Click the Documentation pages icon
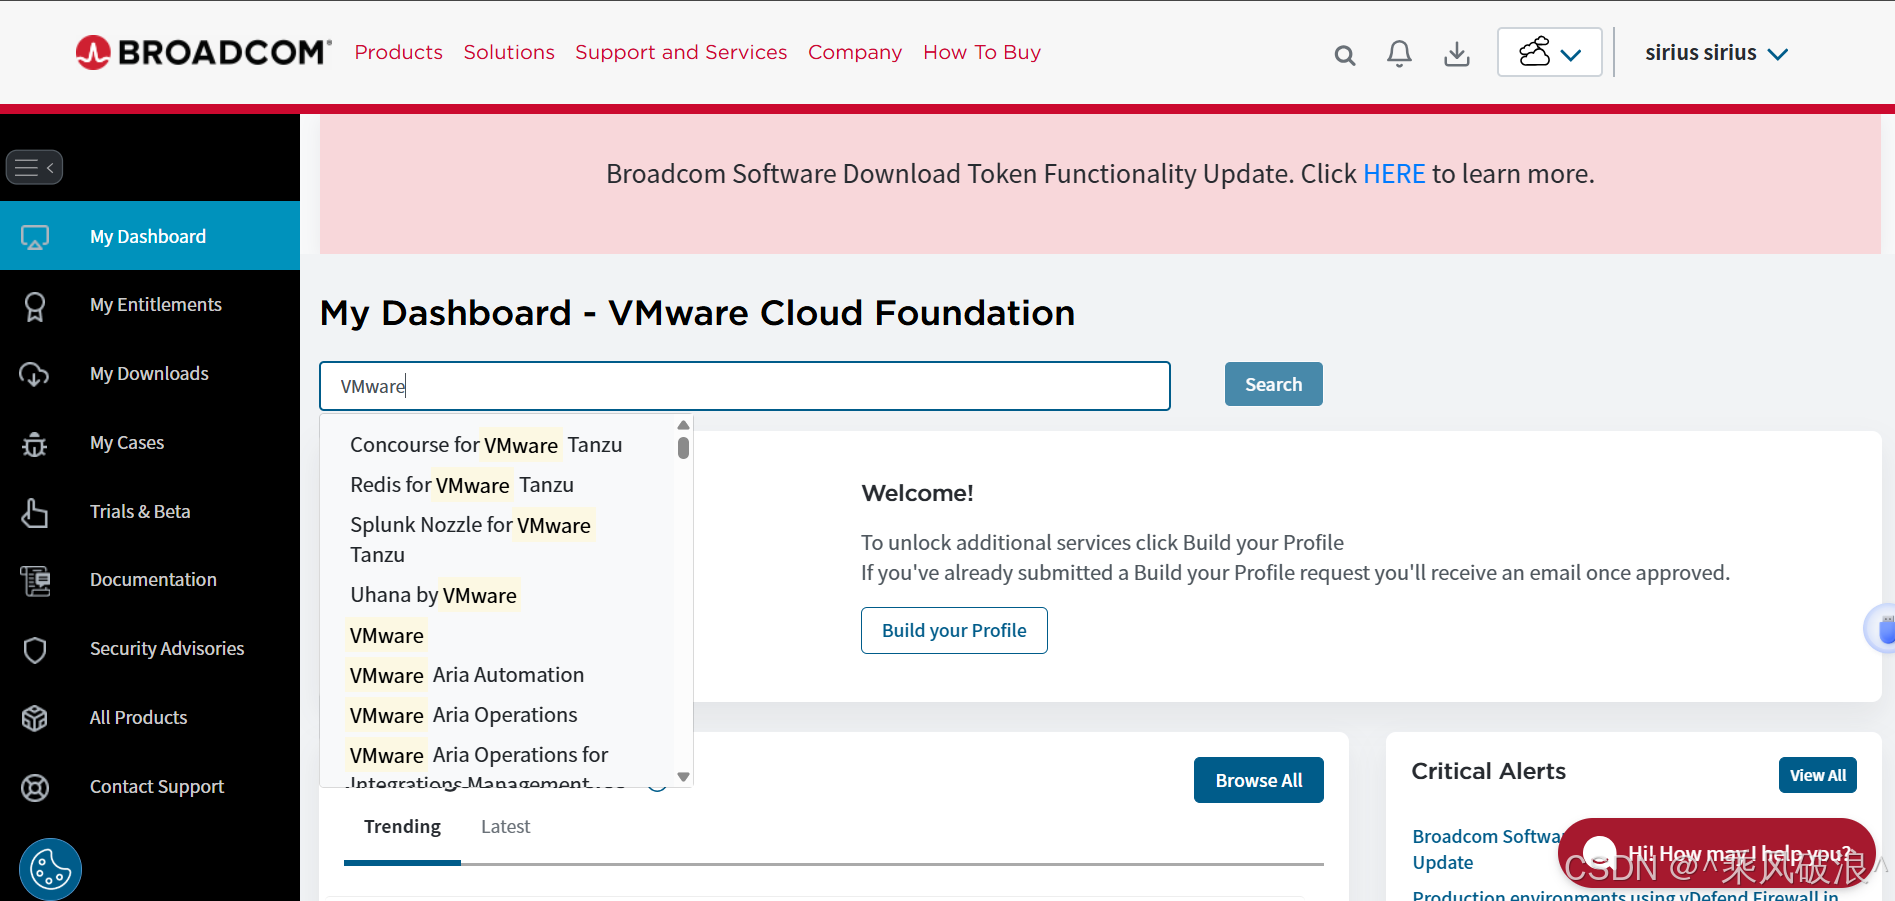This screenshot has height=901, width=1895. (x=35, y=580)
